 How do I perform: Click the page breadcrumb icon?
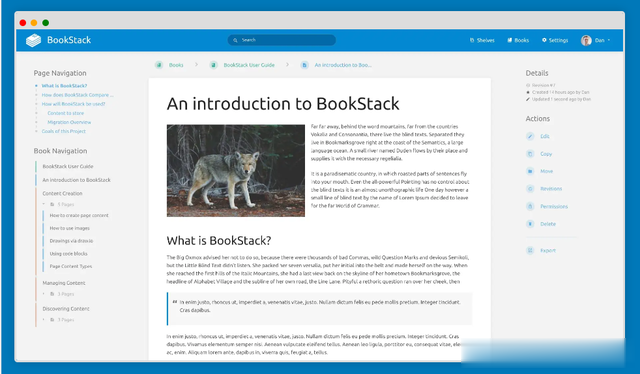click(x=304, y=65)
